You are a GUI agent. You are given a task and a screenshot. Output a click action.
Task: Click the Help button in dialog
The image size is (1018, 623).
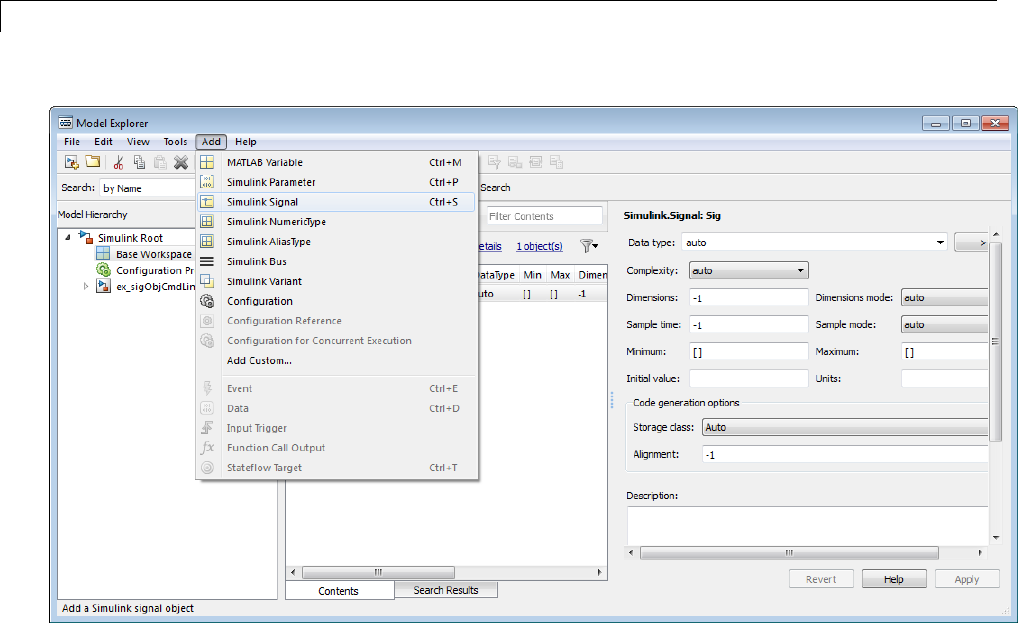[894, 580]
